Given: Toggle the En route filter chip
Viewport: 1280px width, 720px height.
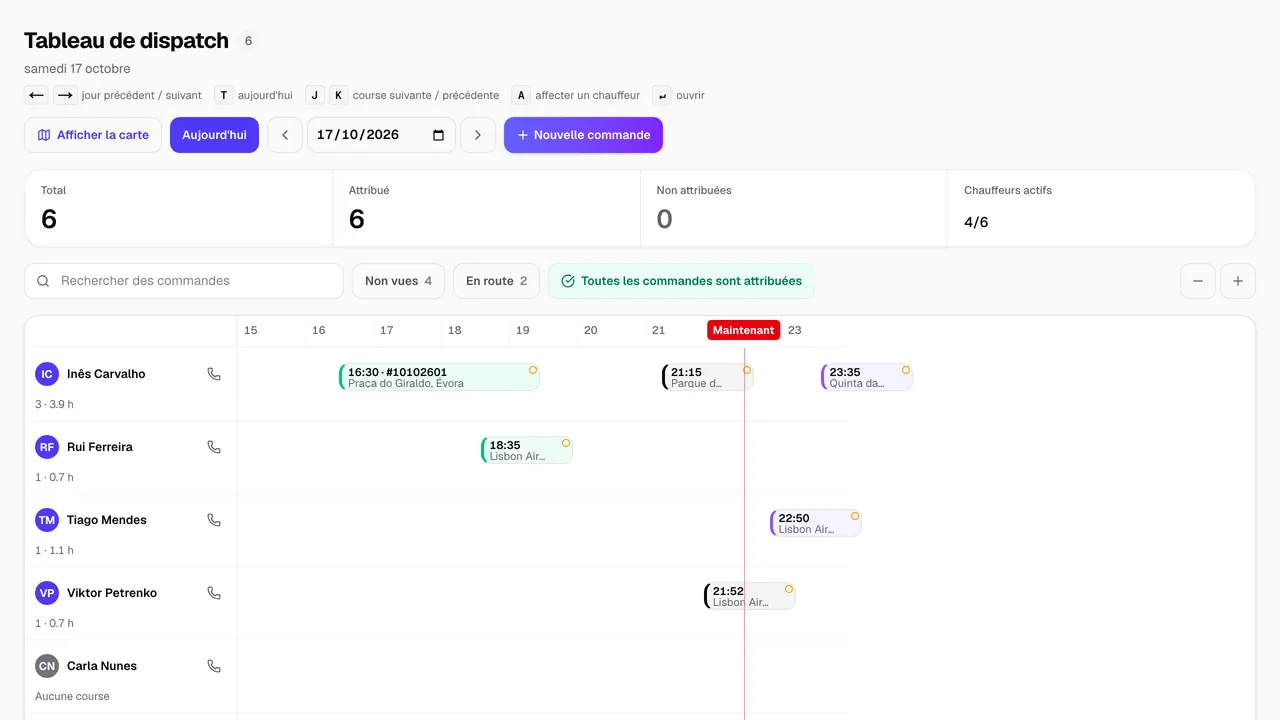Looking at the screenshot, I should tap(496, 281).
